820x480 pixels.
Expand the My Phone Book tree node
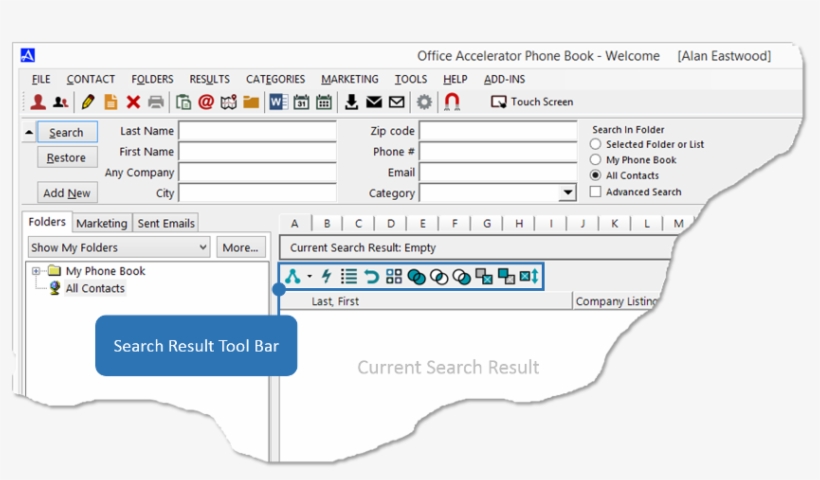[x=36, y=271]
